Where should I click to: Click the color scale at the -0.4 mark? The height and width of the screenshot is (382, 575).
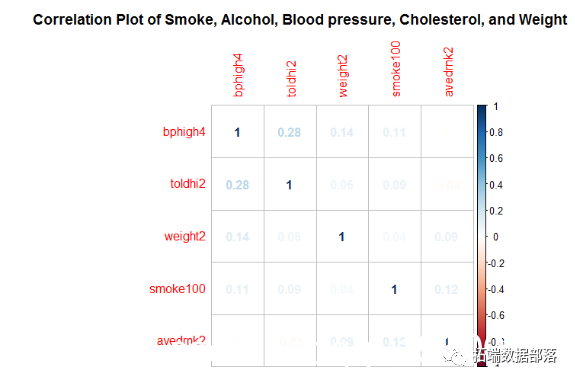[481, 290]
